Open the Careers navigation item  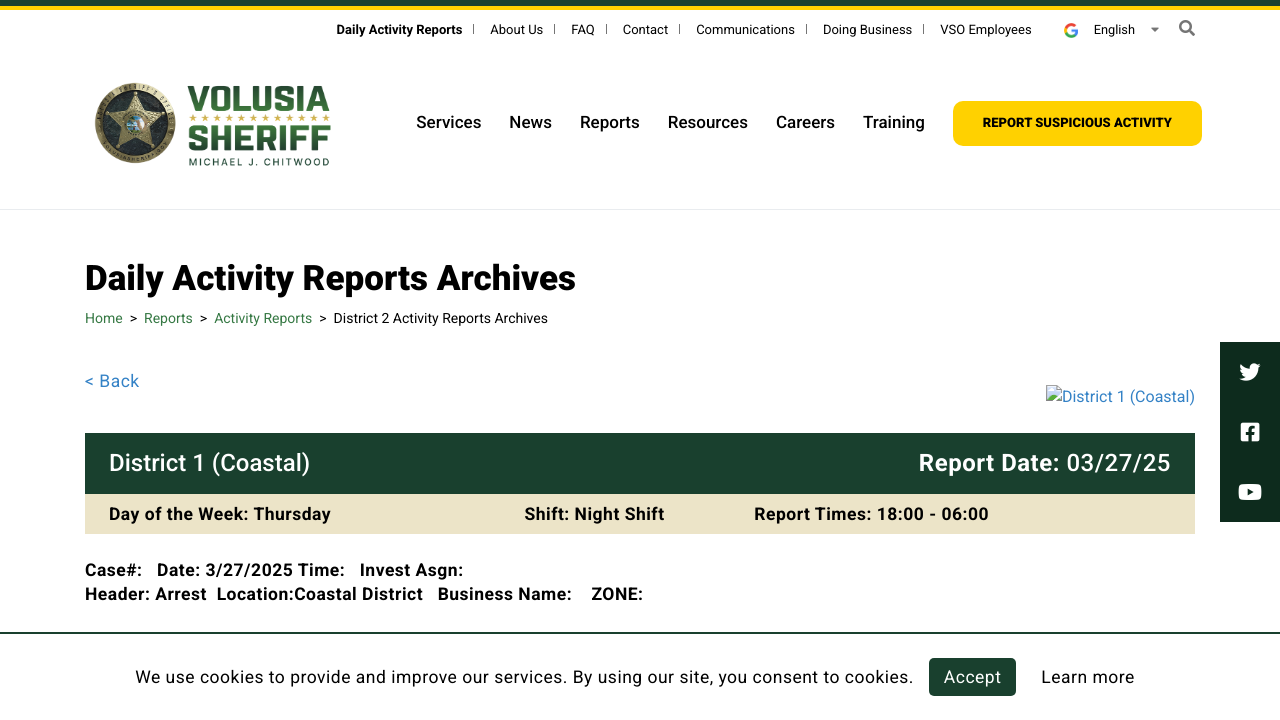point(805,122)
